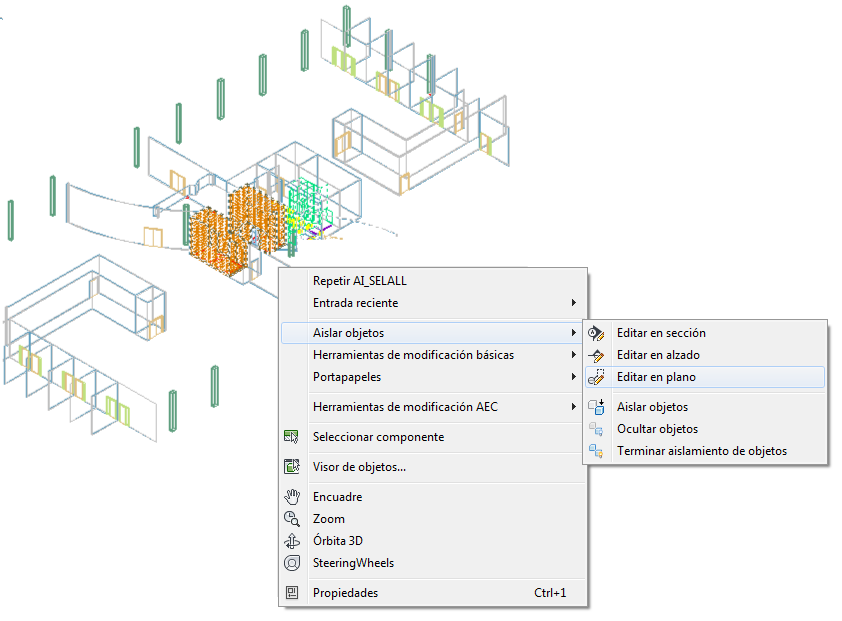This screenshot has width=842, height=621.
Task: Select Aislar objetos in main context menu
Action: pyautogui.click(x=433, y=333)
